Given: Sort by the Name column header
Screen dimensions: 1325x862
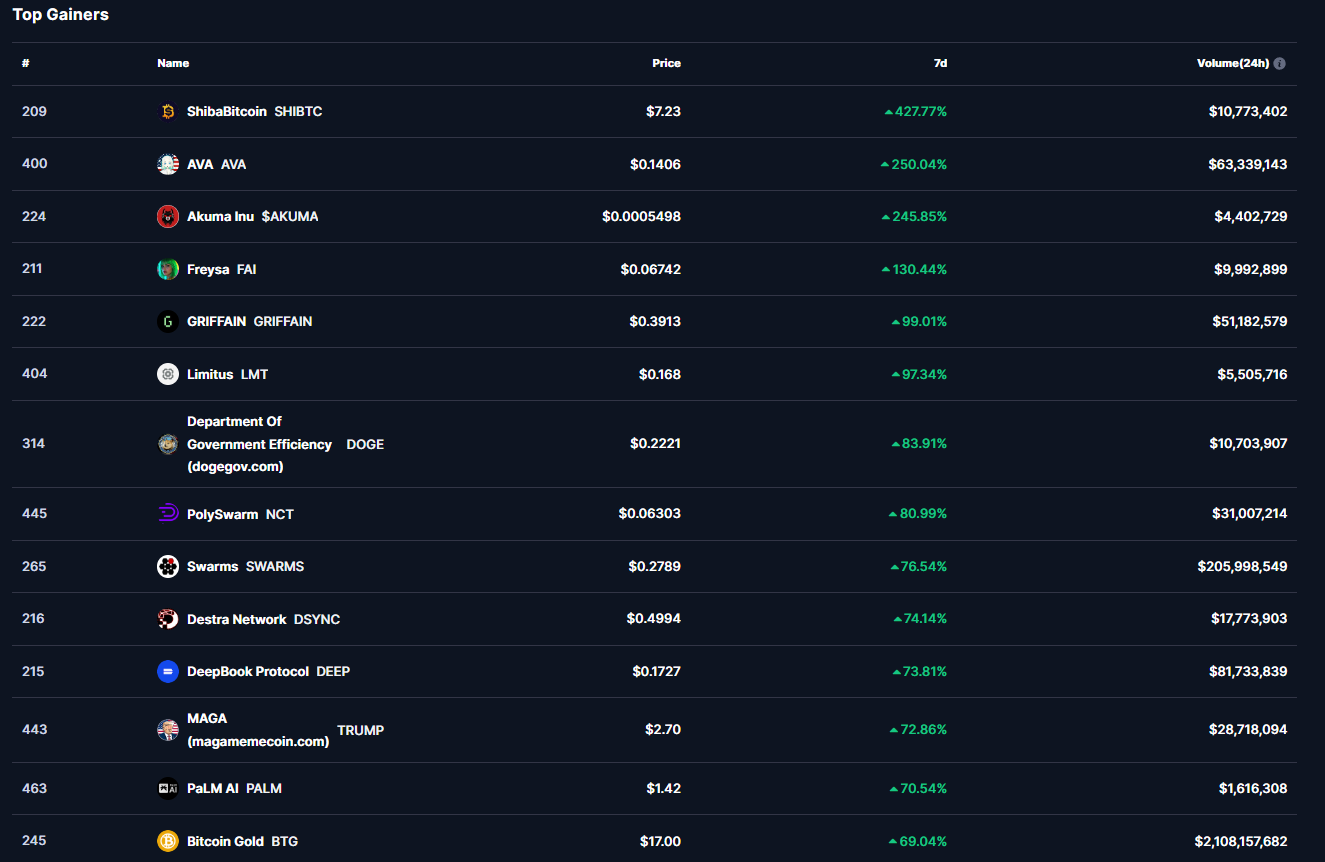Looking at the screenshot, I should (x=173, y=63).
